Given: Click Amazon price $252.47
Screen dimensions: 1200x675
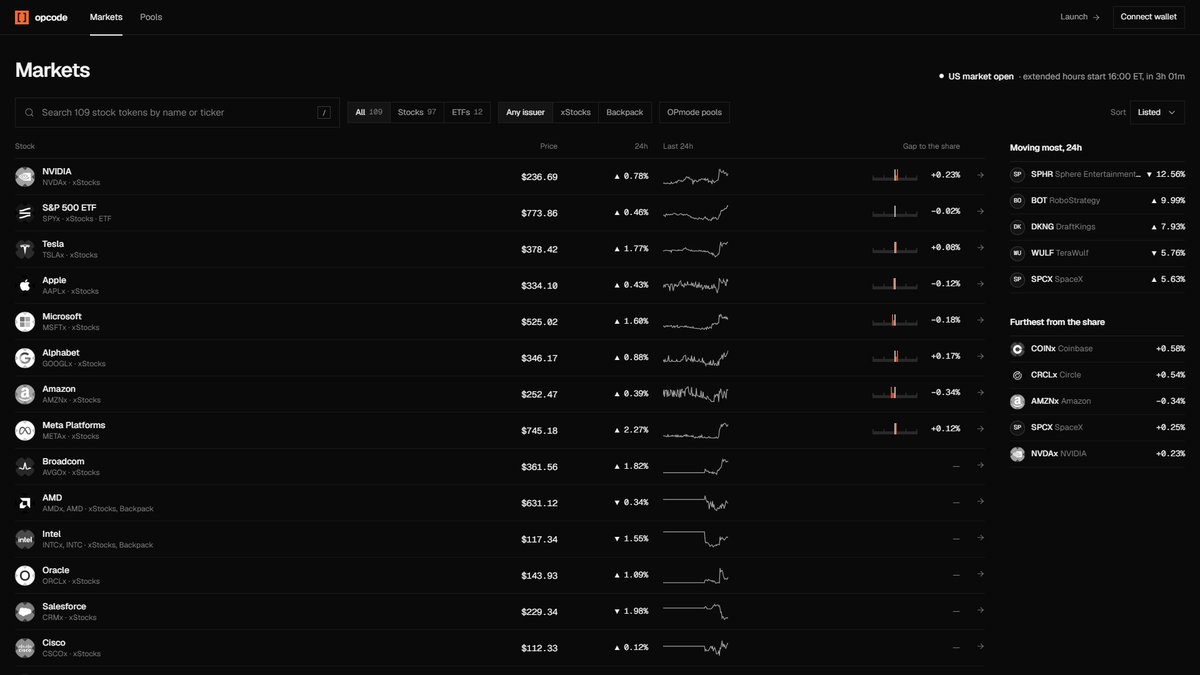Looking at the screenshot, I should (x=539, y=395).
